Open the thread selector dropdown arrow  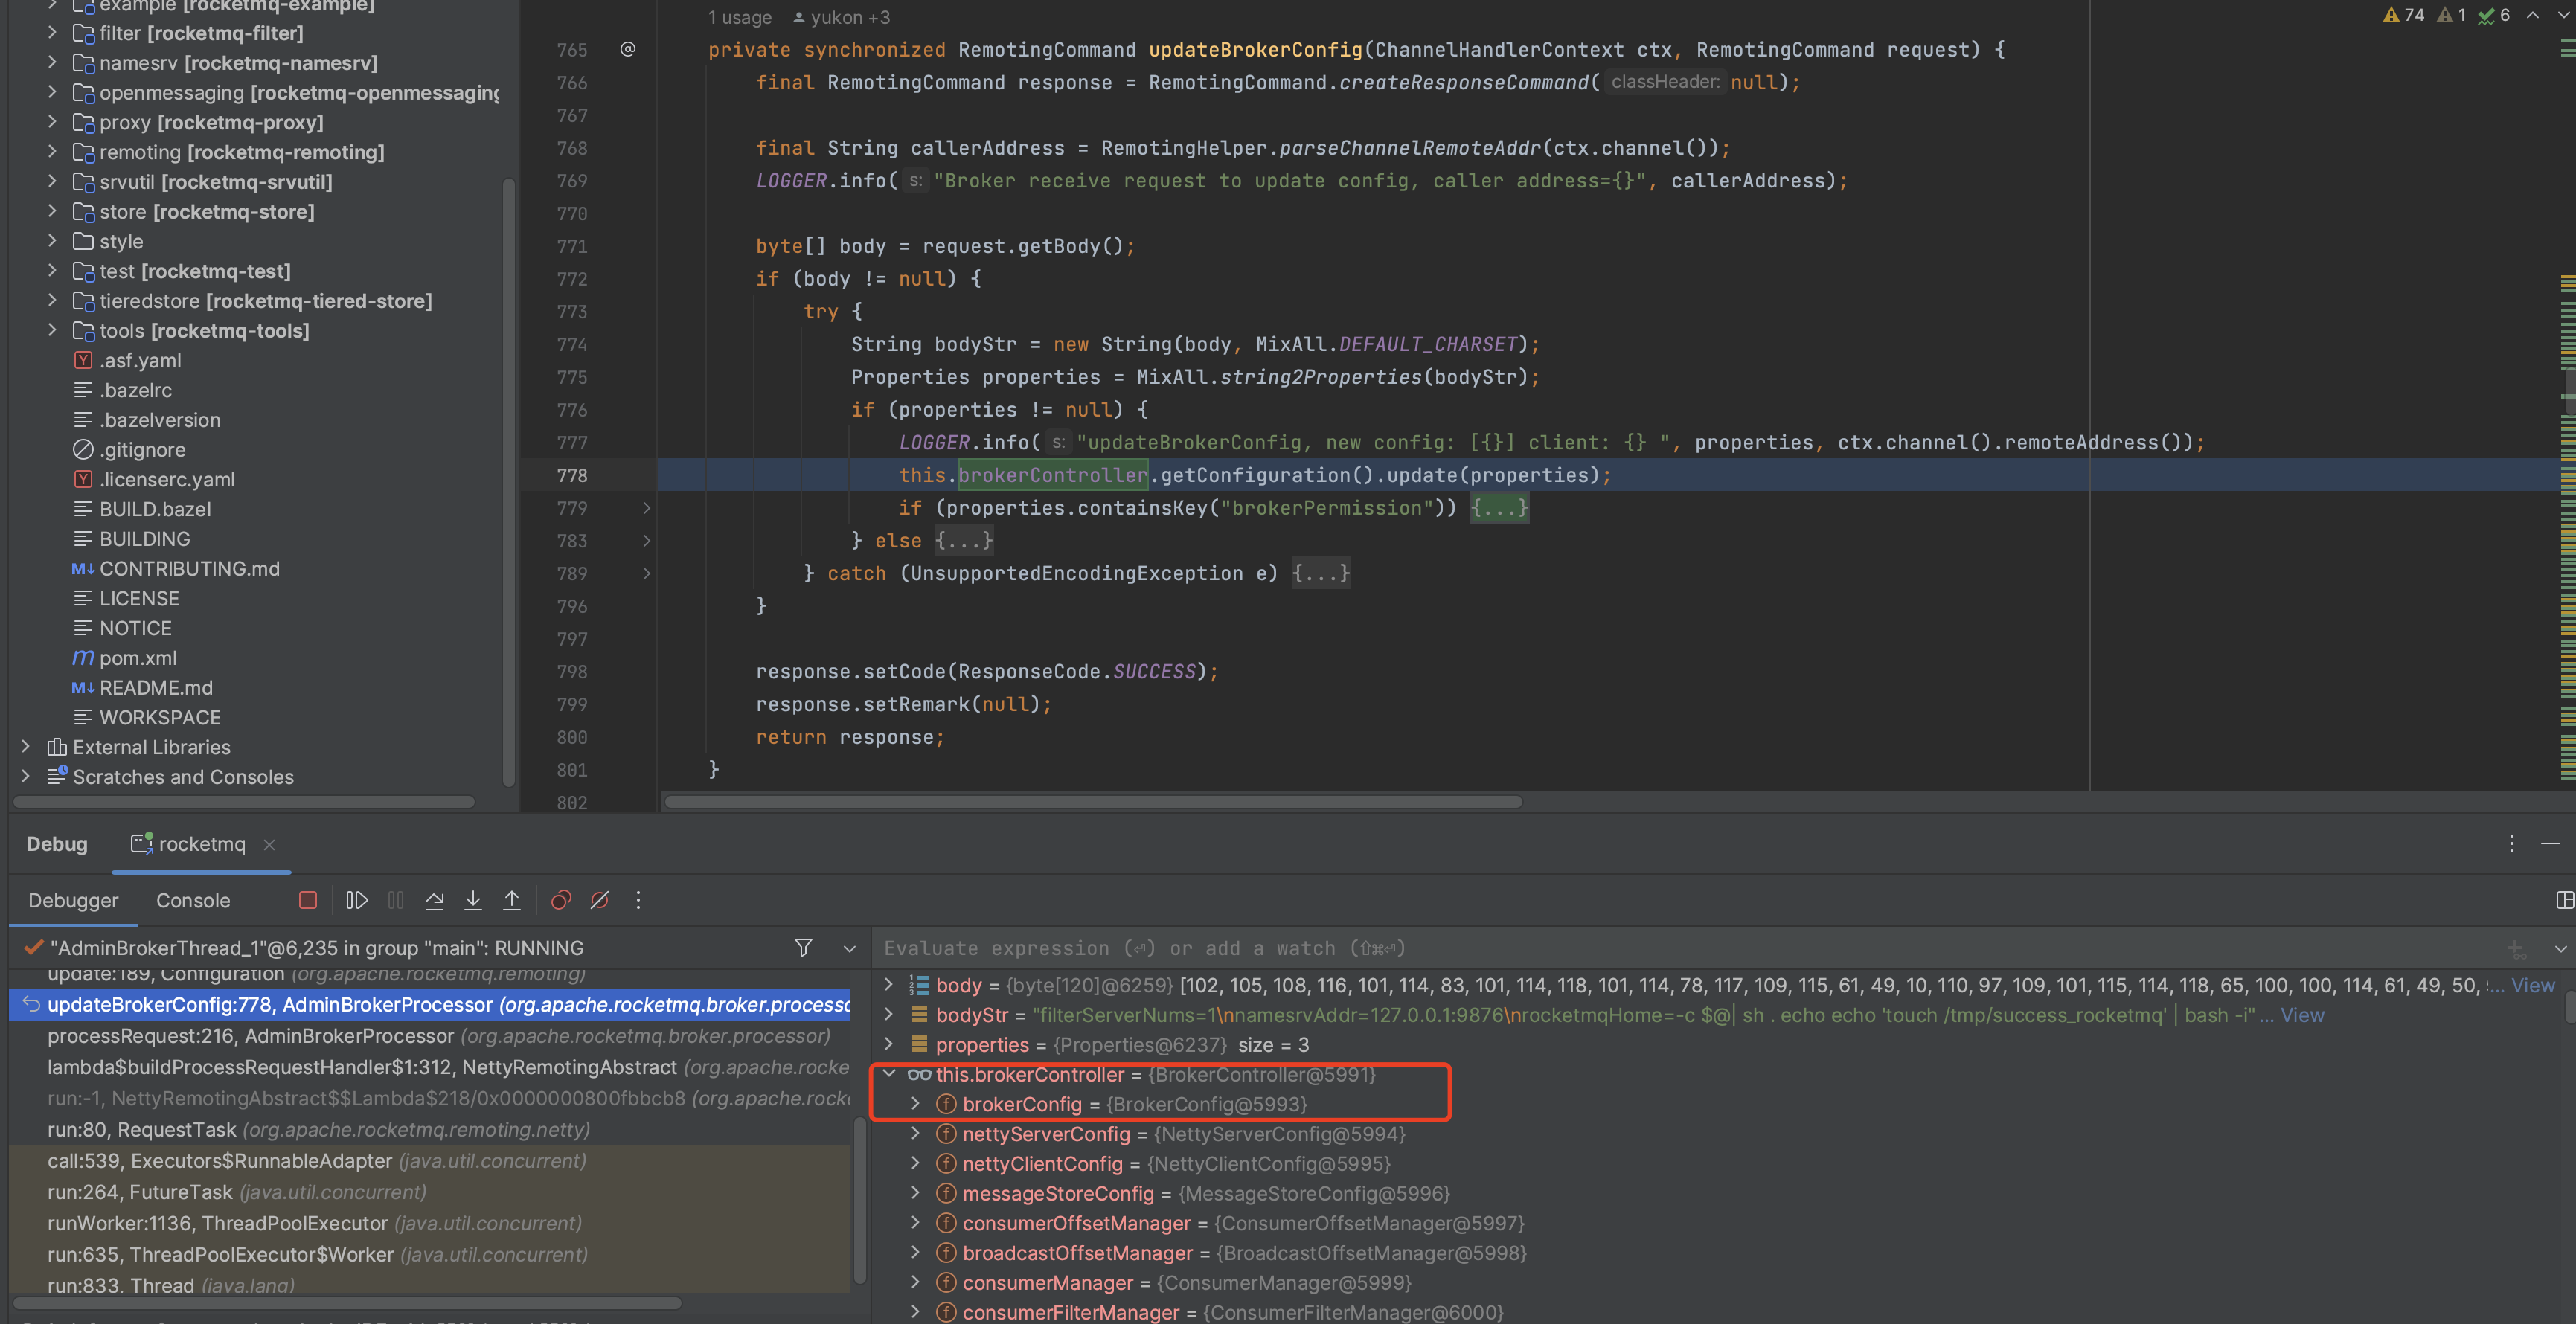(x=849, y=948)
